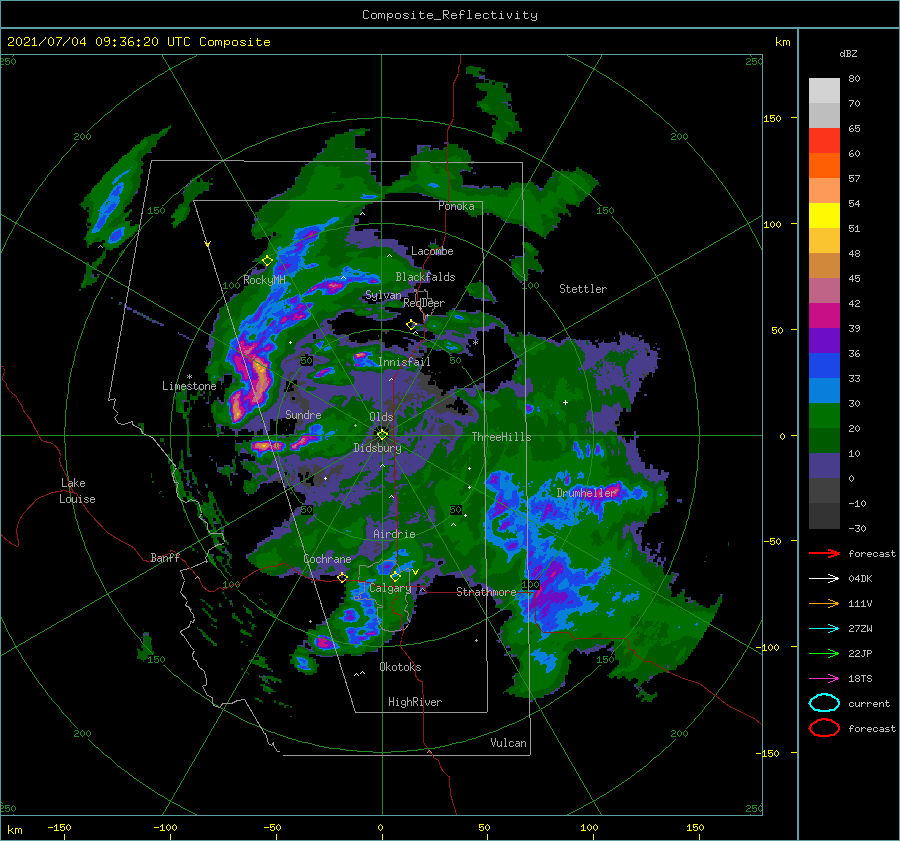Select the 36 dBZ blue swatch
Image resolution: width=900 pixels, height=841 pixels.
[824, 365]
